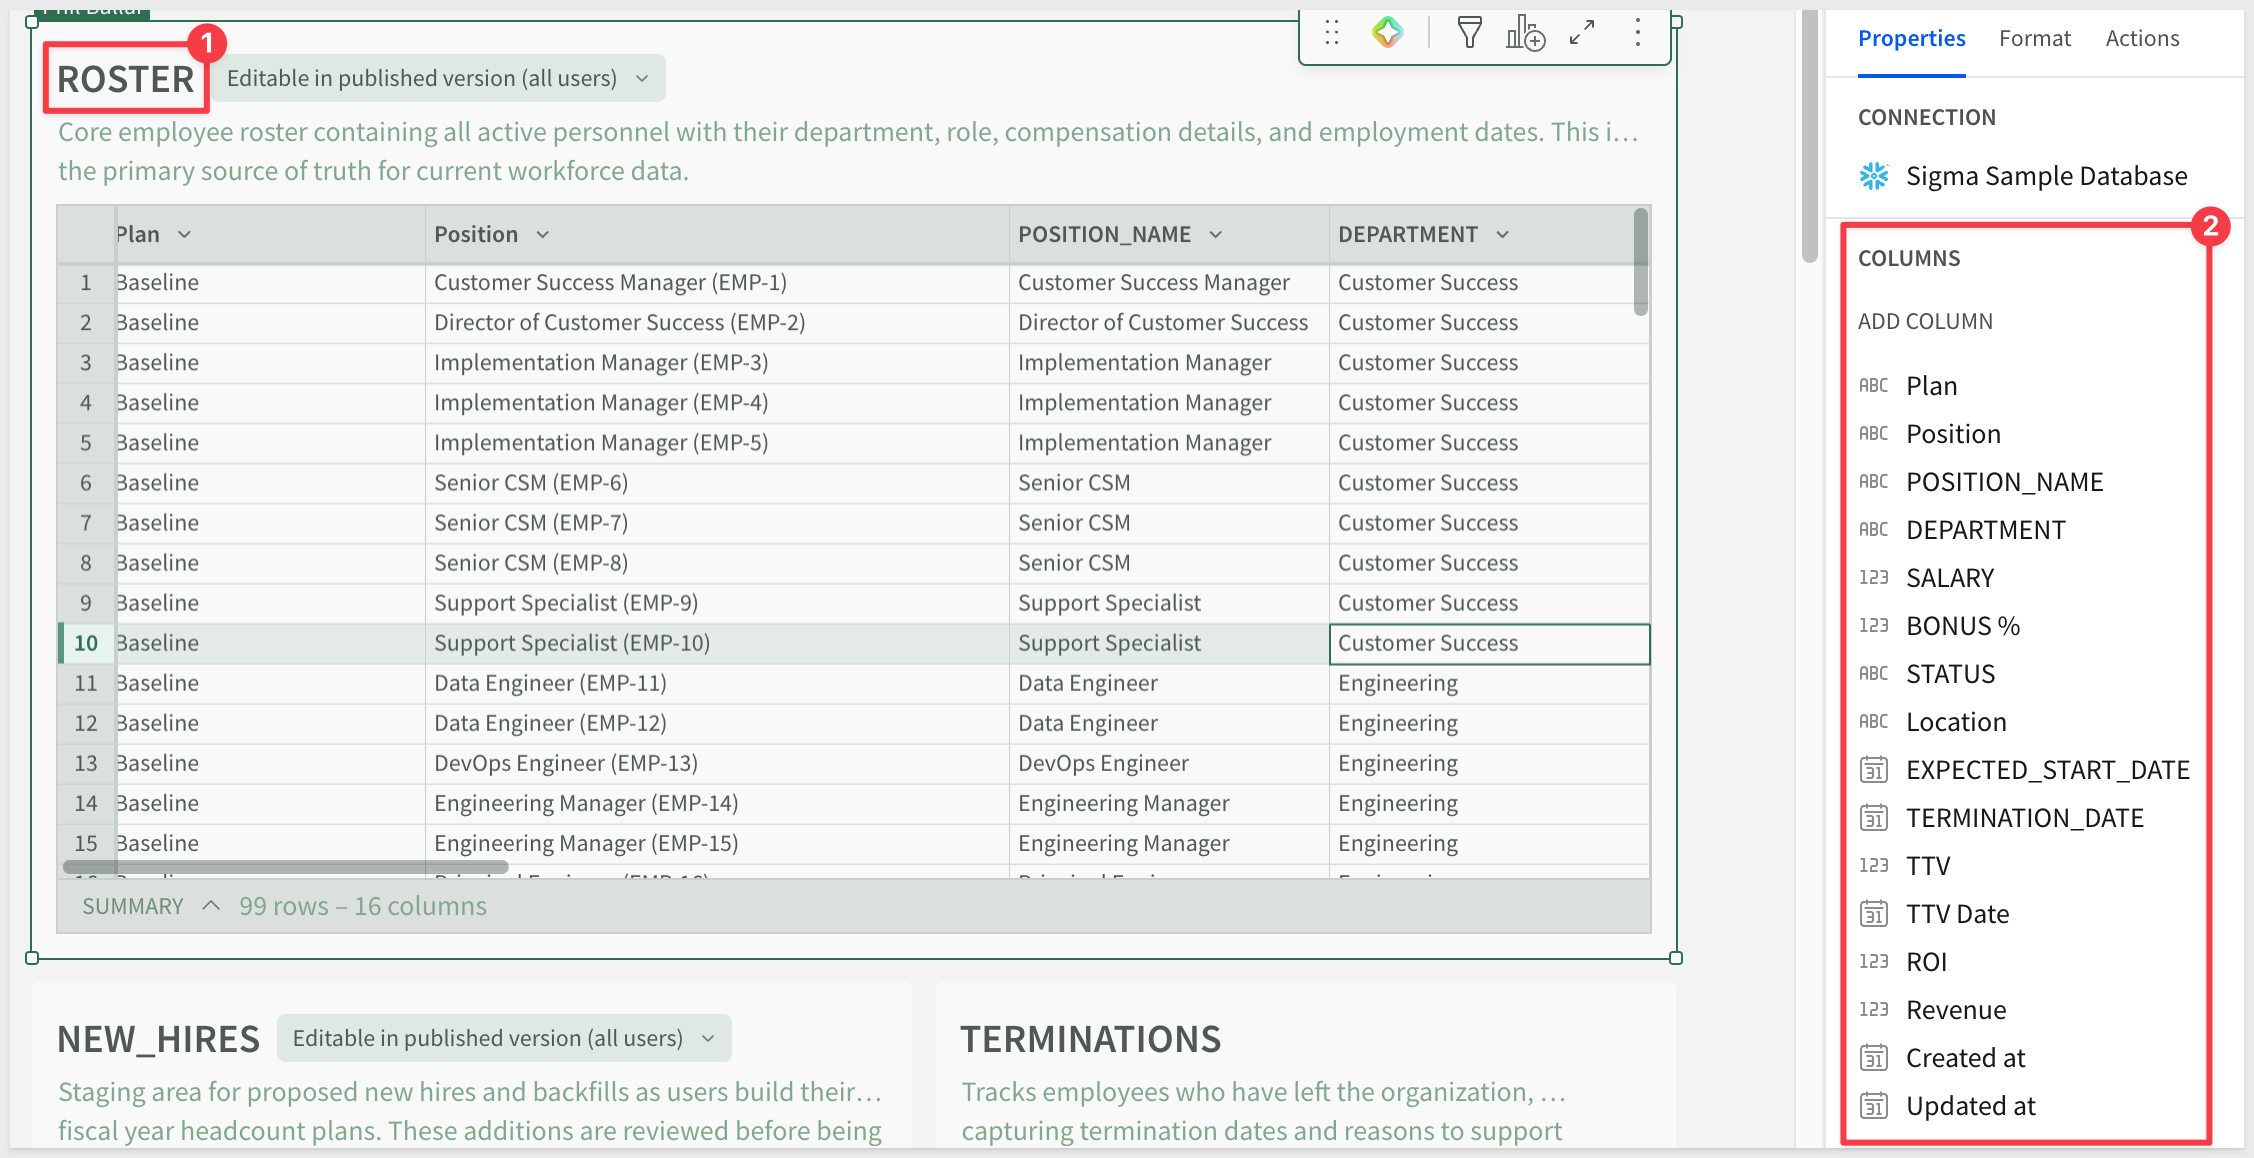This screenshot has width=2254, height=1158.
Task: Select cell 'DevOps Engineer (EMP-13)'
Action: coord(717,763)
